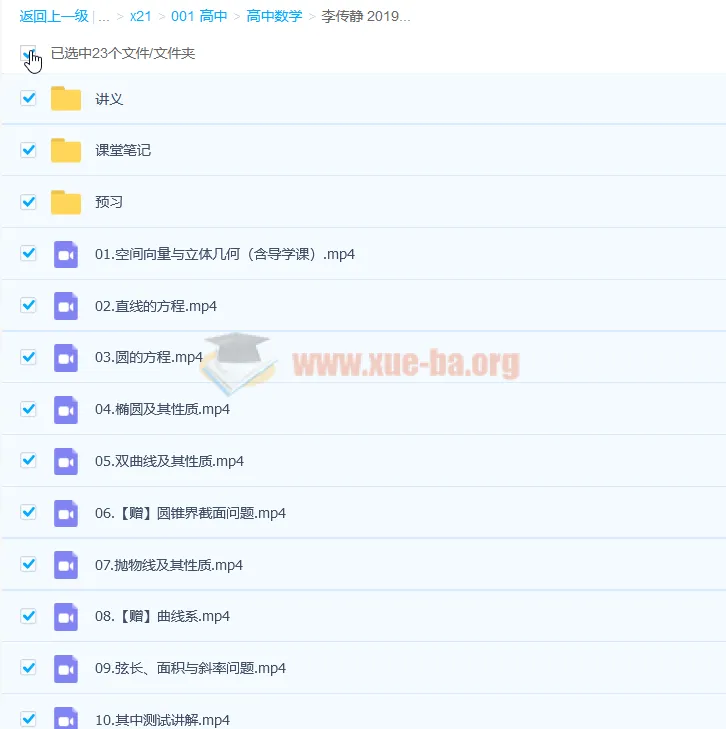
Task: Open file 03.圆的方程.mp4
Action: [x=149, y=358]
